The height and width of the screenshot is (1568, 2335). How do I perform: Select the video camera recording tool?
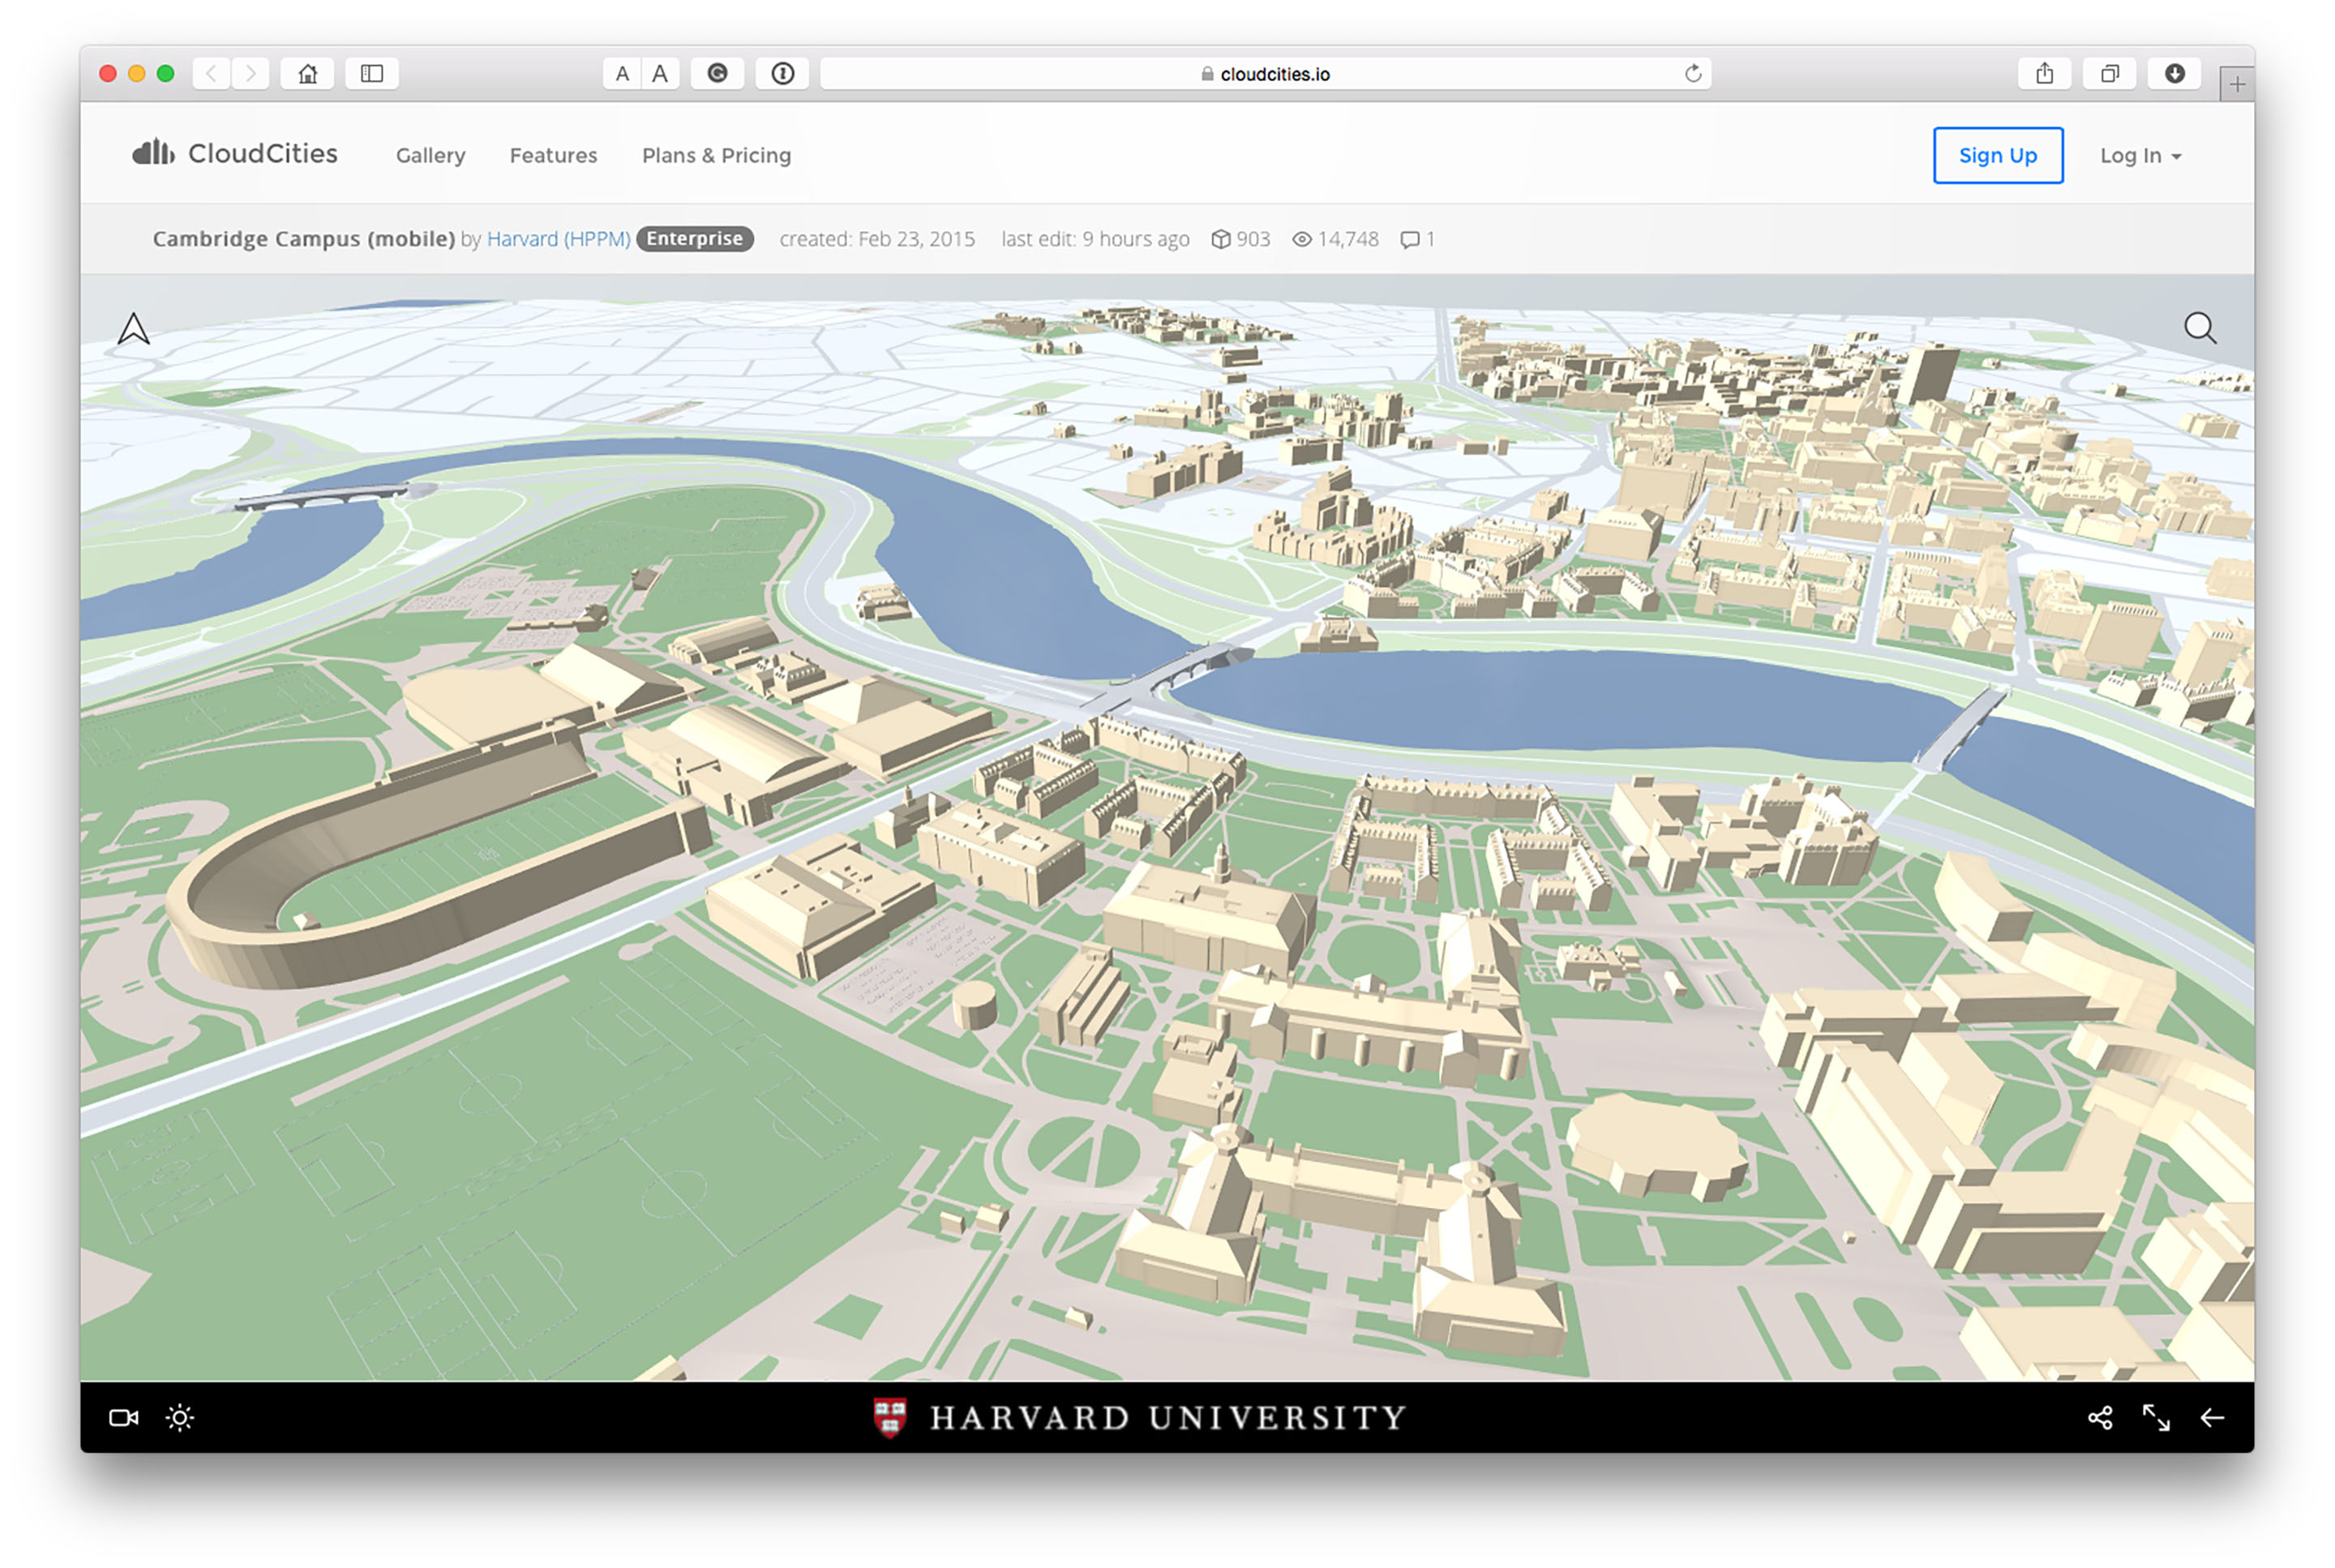click(123, 1418)
